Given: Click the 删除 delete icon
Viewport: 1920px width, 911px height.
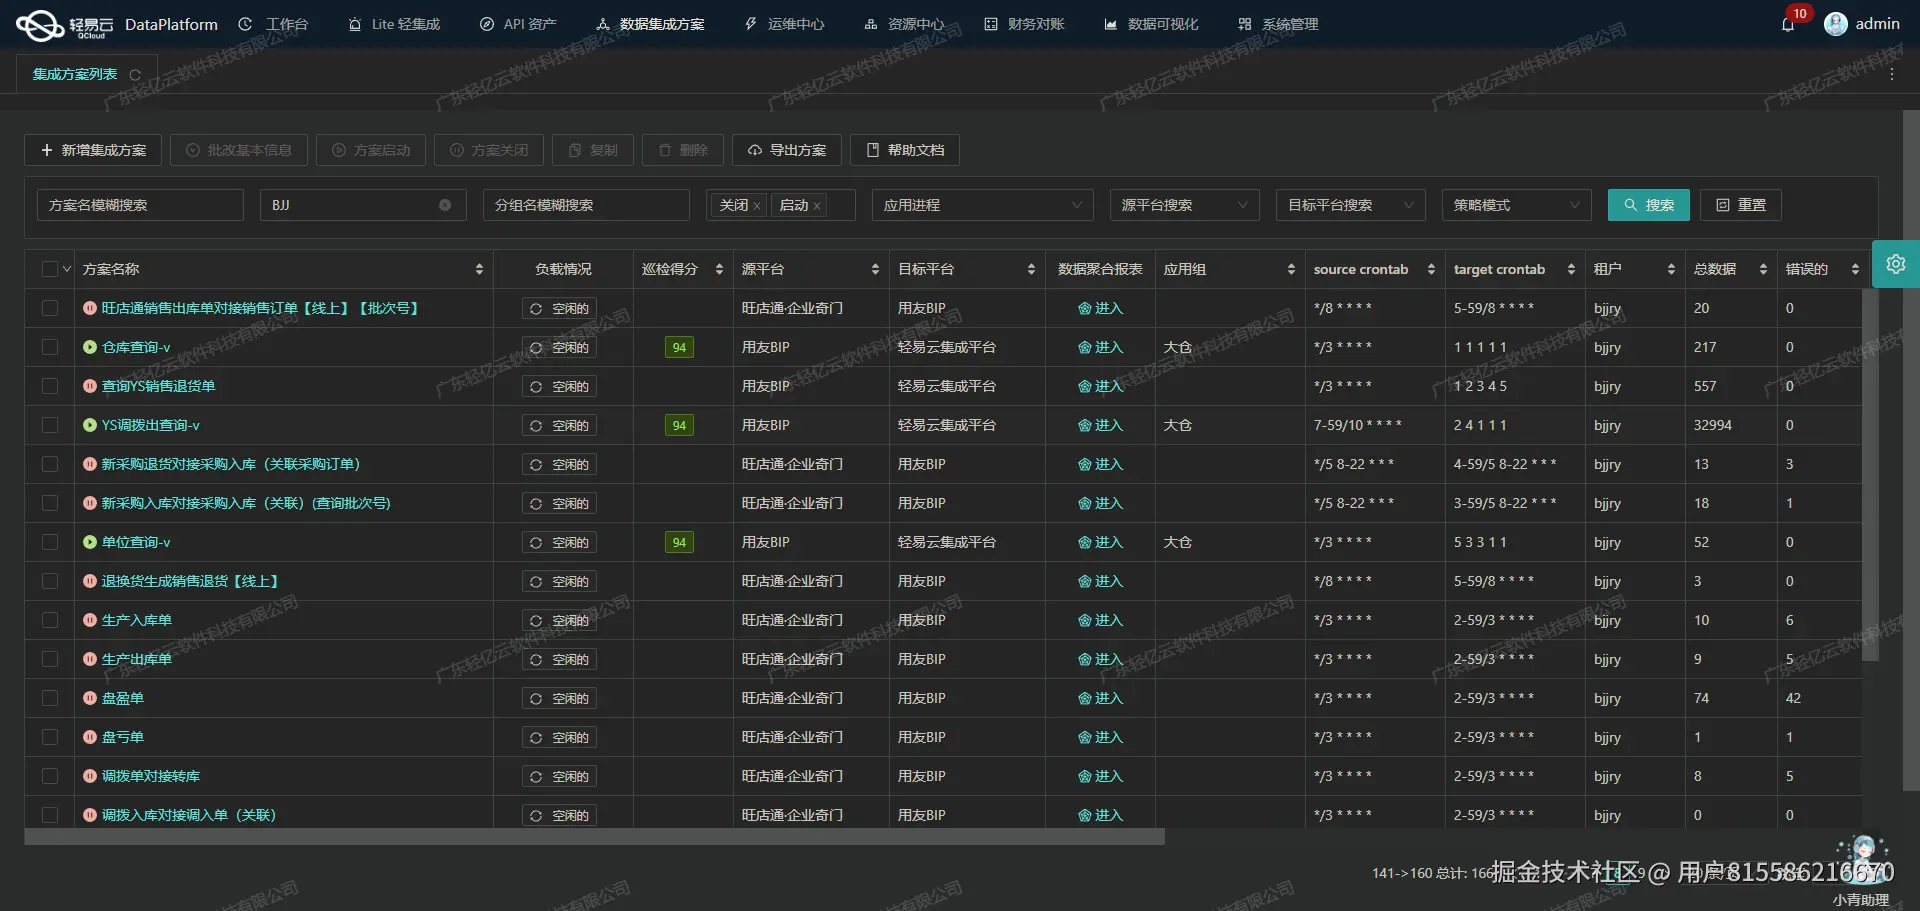Looking at the screenshot, I should coord(666,150).
